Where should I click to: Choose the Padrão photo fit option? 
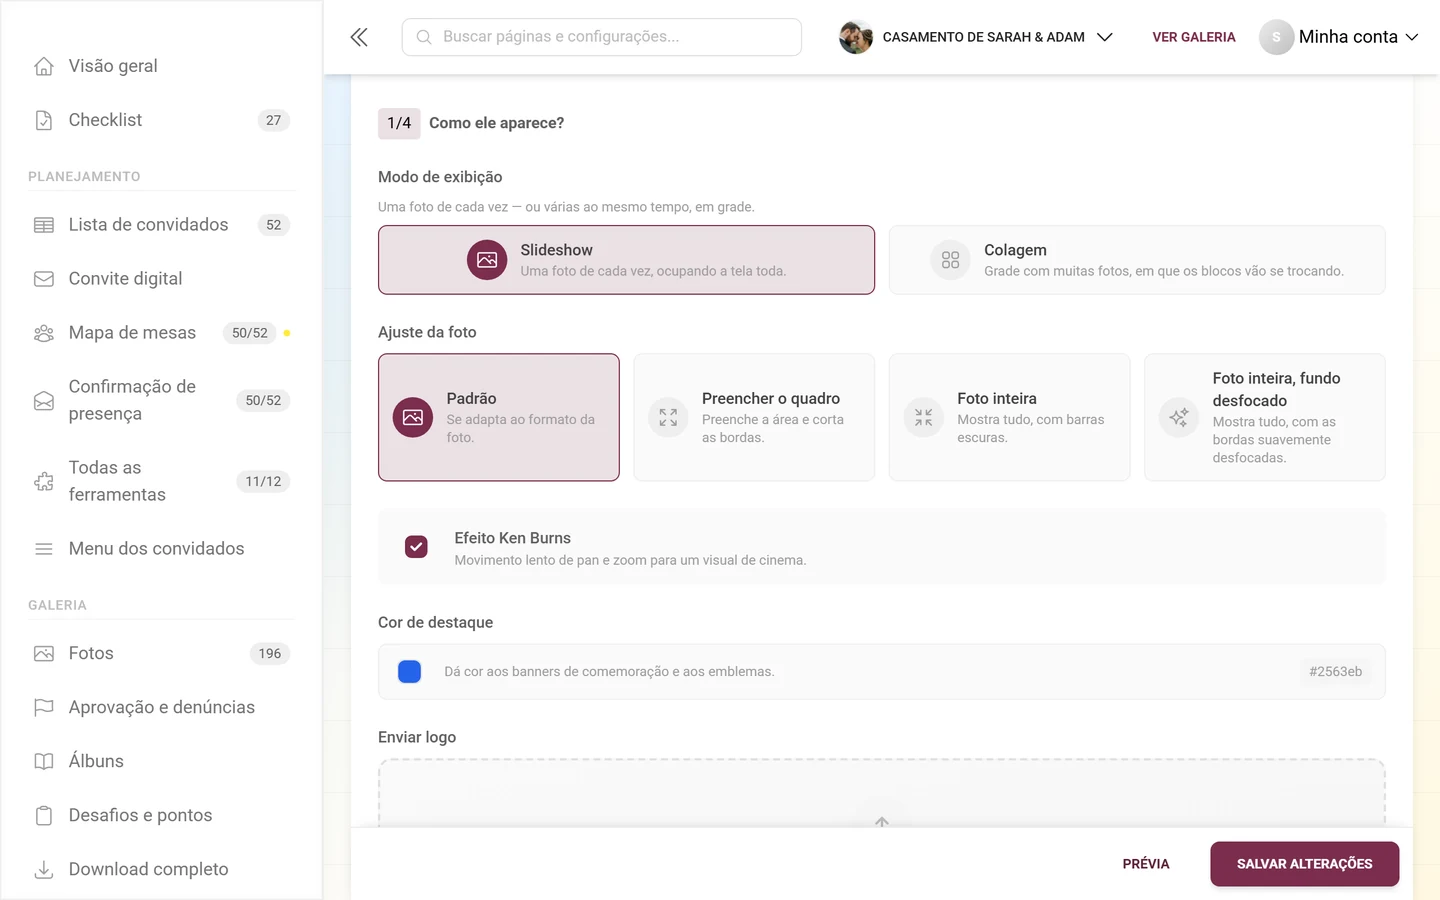pyautogui.click(x=499, y=417)
